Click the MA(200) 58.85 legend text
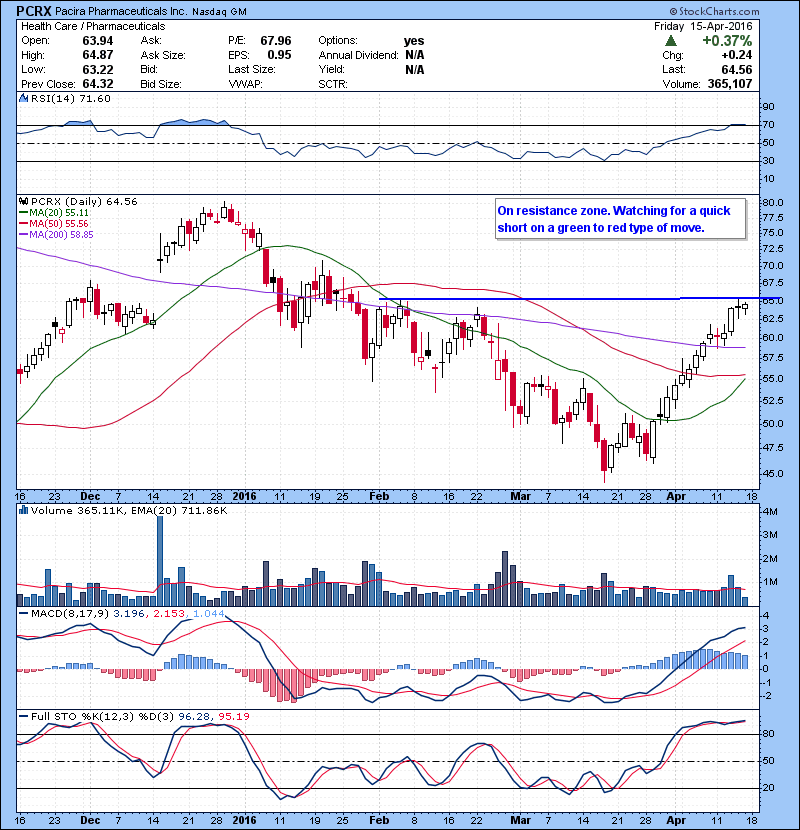 coord(61,234)
